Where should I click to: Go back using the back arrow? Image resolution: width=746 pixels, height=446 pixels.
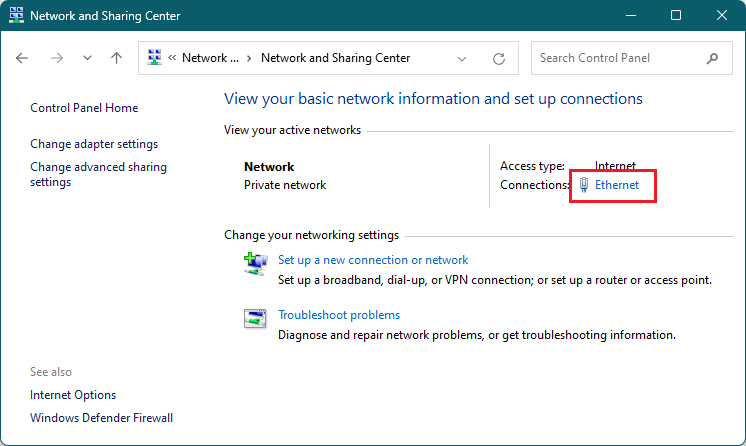tap(22, 58)
